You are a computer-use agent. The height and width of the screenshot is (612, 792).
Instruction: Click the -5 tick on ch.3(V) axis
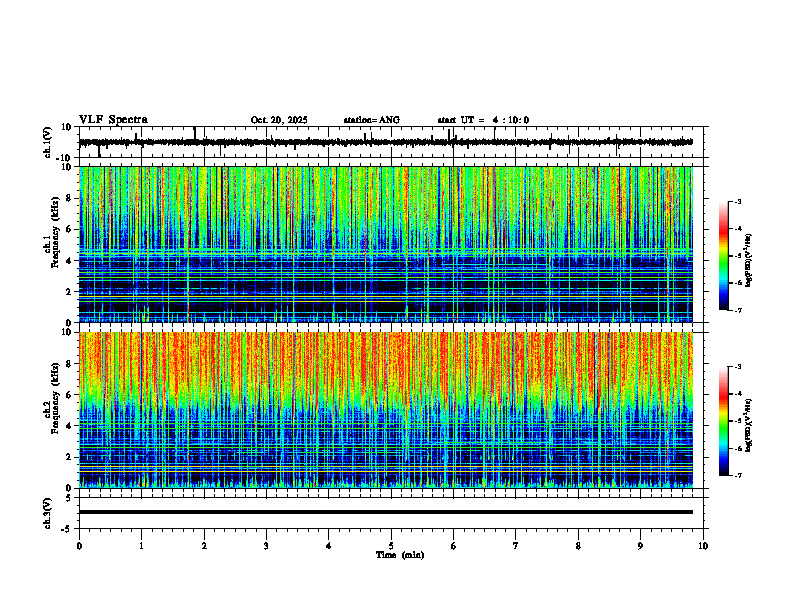pos(67,529)
